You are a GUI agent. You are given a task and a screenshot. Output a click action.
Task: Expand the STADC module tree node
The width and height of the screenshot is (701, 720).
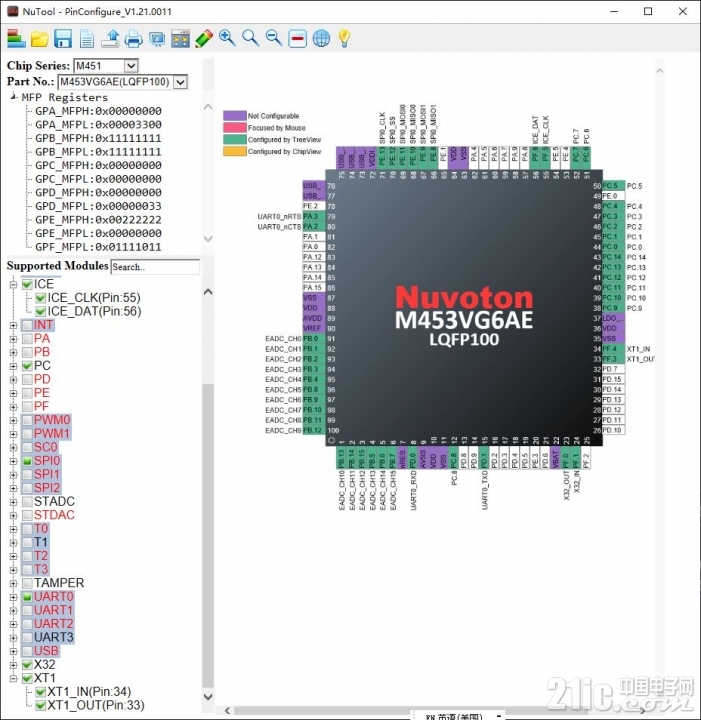[x=13, y=501]
